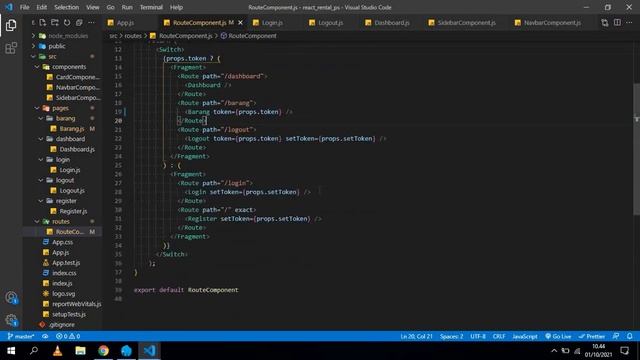The height and width of the screenshot is (360, 640).
Task: Open changes compare icon in editor toolbar
Action: click(x=604, y=23)
